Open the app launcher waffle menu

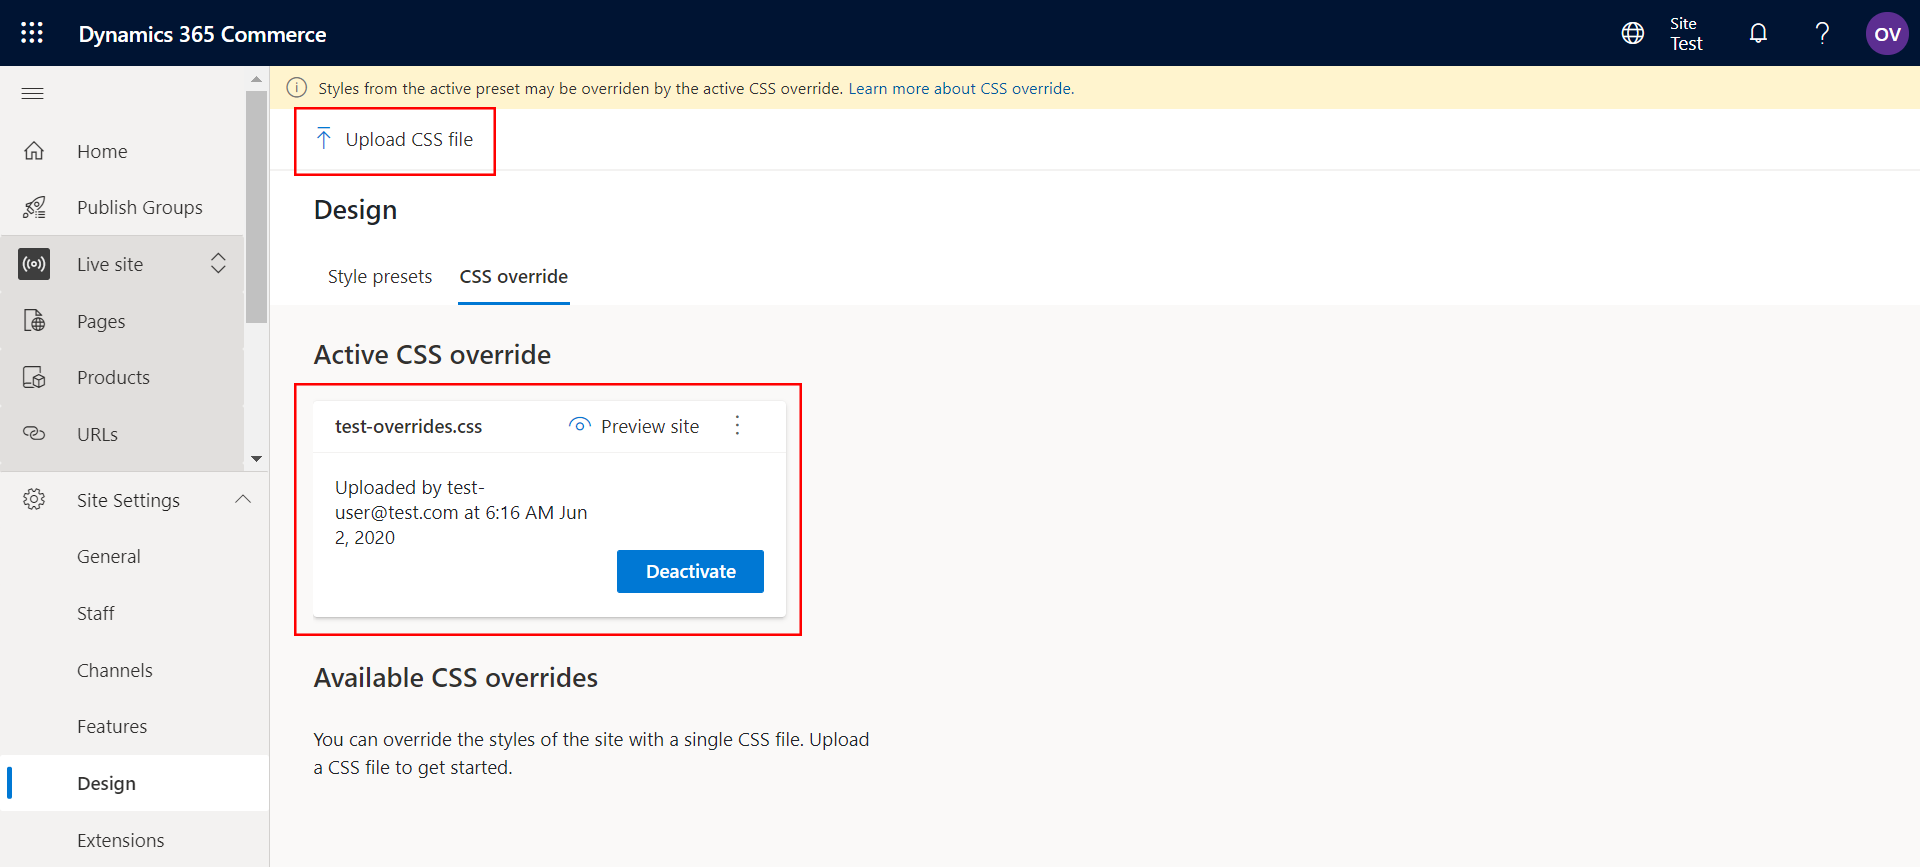pyautogui.click(x=32, y=33)
